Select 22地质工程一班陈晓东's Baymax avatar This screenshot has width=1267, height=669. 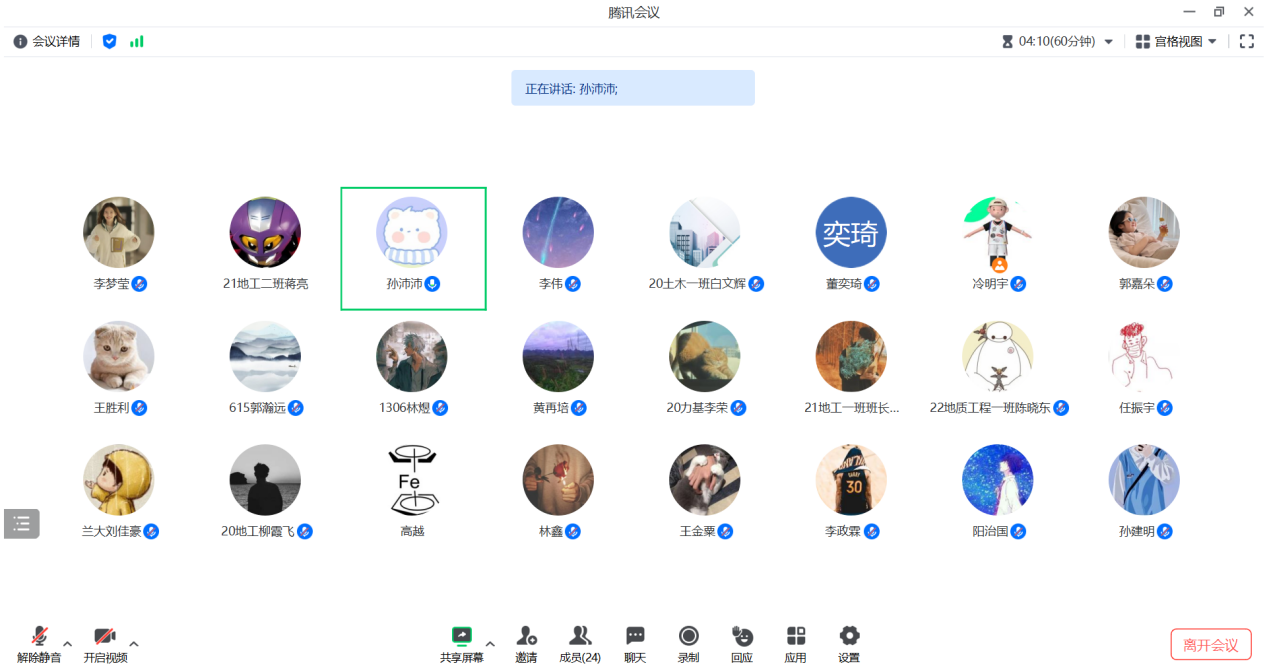tap(998, 356)
